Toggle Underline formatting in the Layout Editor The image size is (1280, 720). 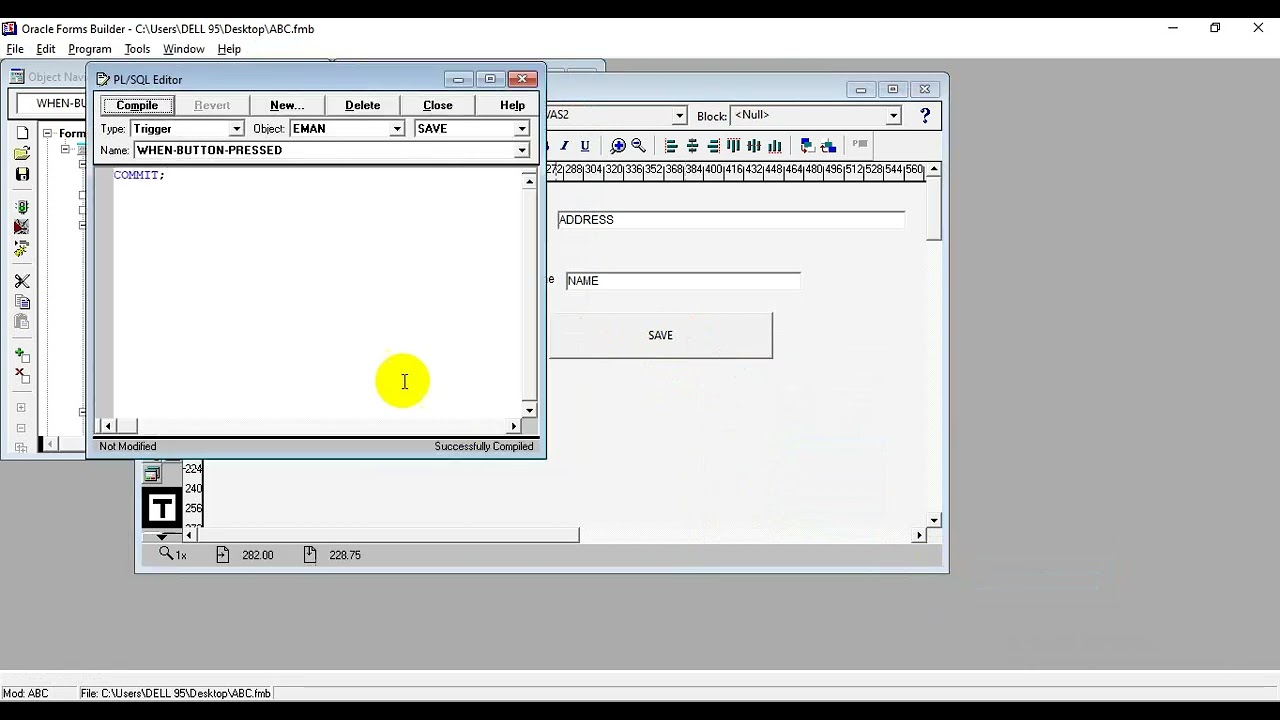pyautogui.click(x=585, y=146)
